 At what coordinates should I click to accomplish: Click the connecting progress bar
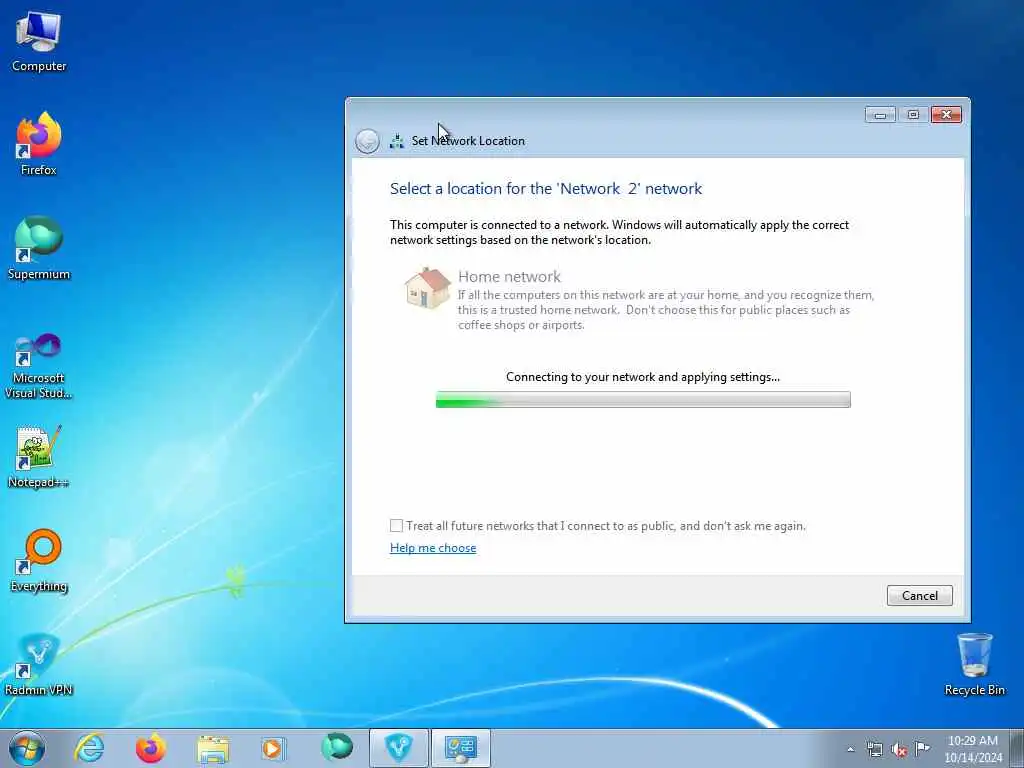coord(643,400)
